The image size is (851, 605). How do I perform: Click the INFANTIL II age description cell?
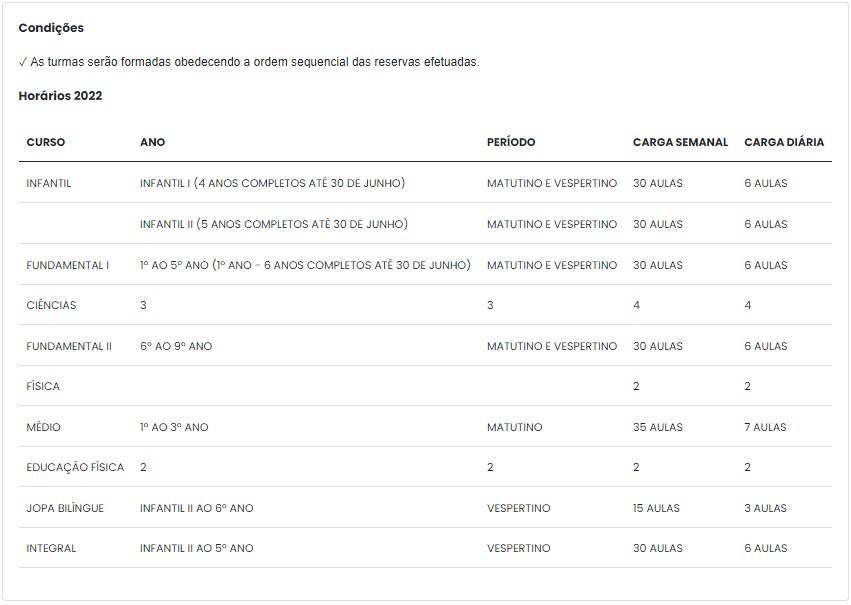[x=274, y=224]
